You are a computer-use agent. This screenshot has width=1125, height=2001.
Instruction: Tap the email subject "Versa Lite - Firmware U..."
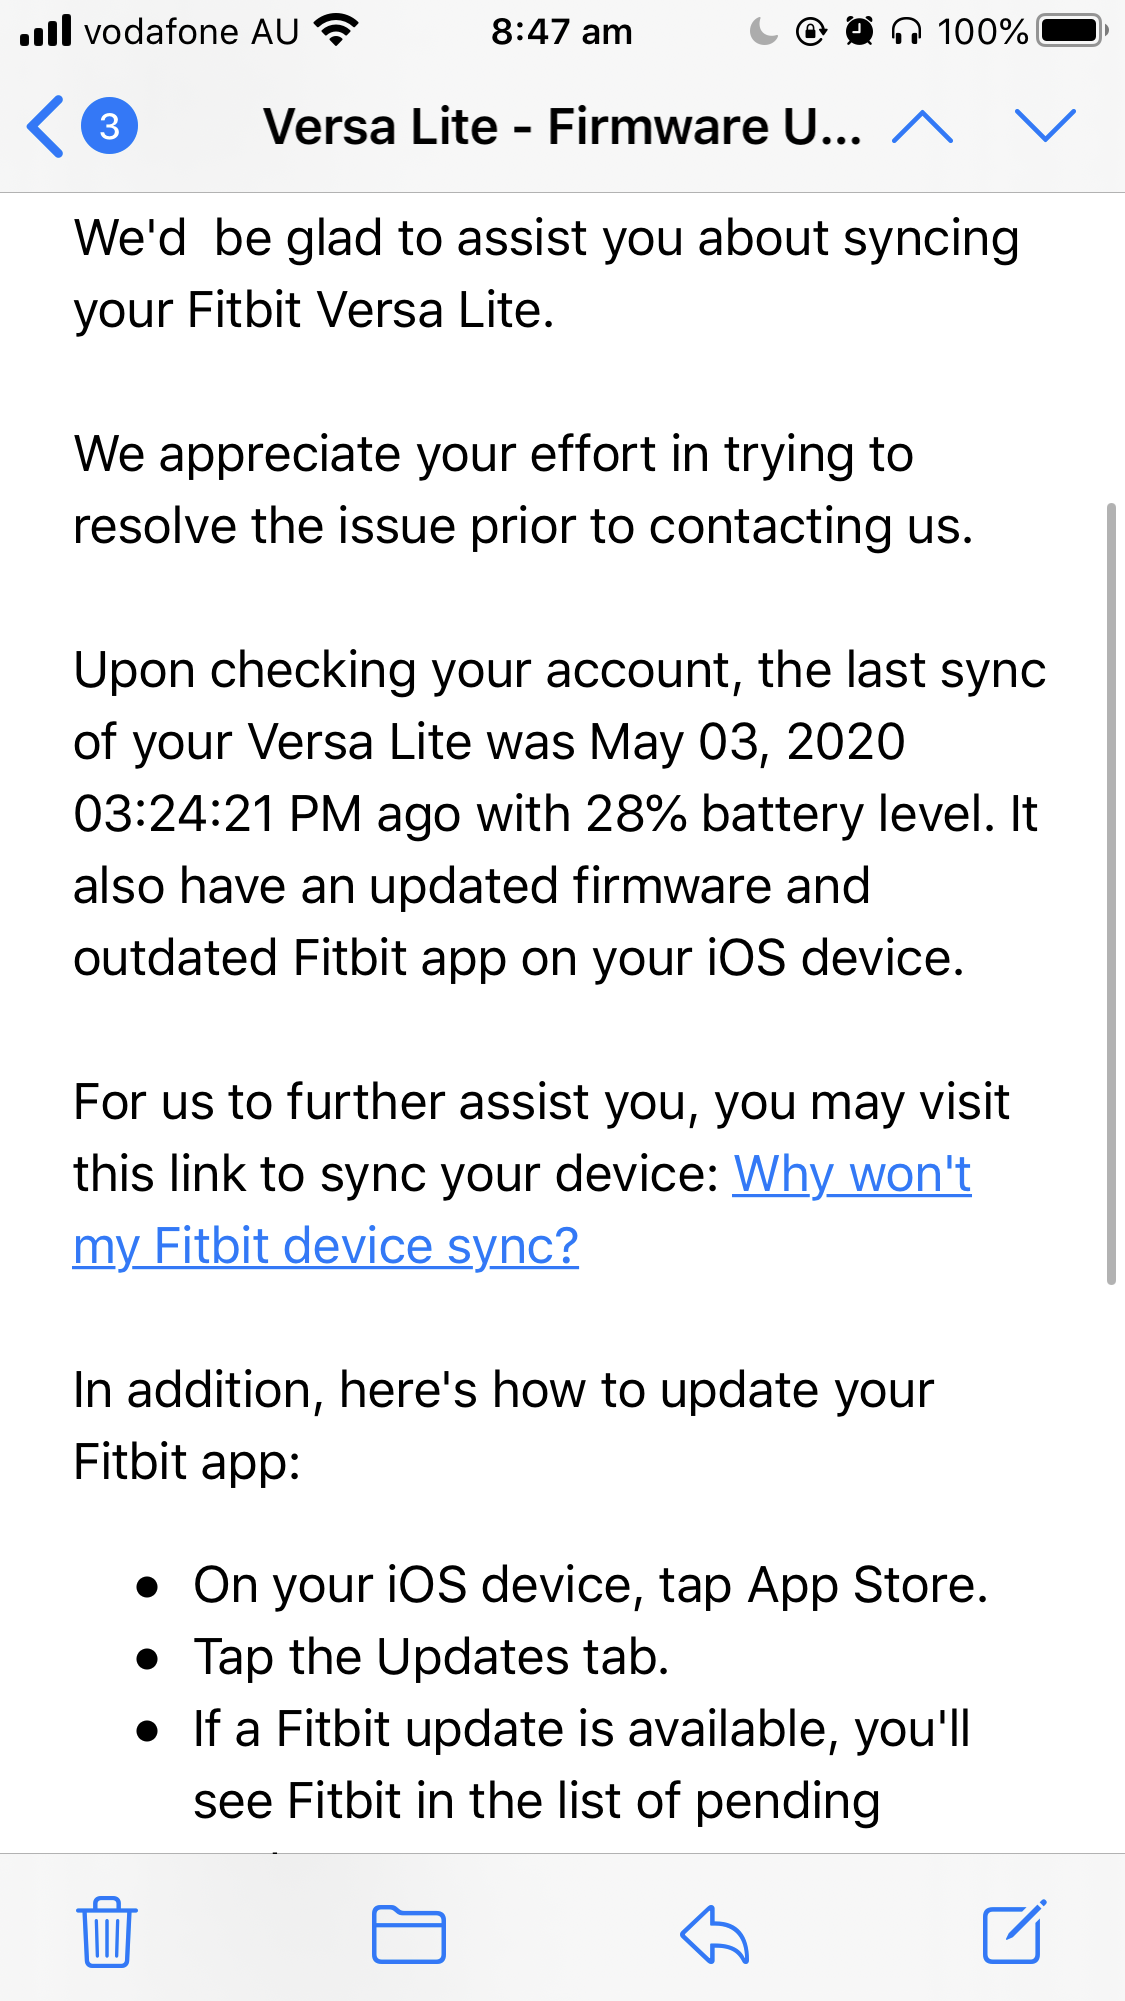tap(562, 127)
